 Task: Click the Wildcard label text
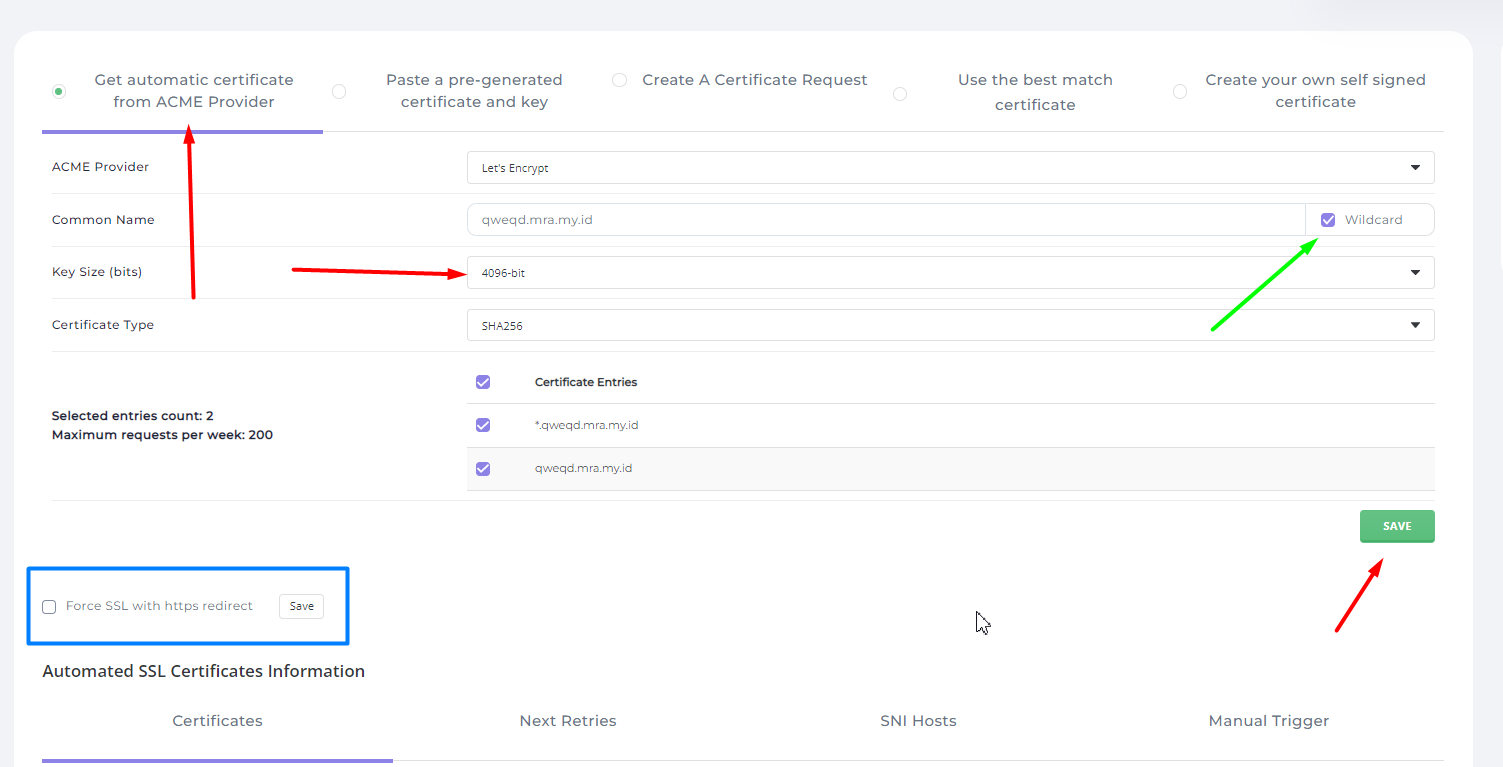point(1373,220)
